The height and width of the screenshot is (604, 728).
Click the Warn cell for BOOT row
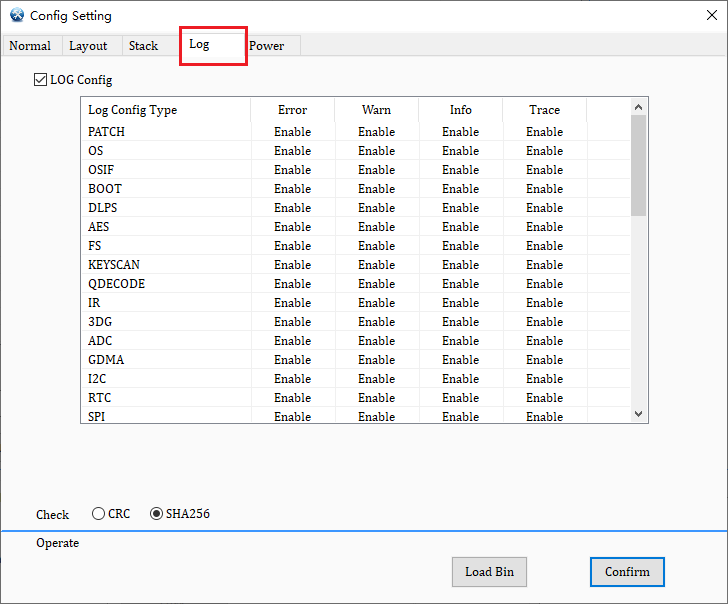[x=376, y=189]
